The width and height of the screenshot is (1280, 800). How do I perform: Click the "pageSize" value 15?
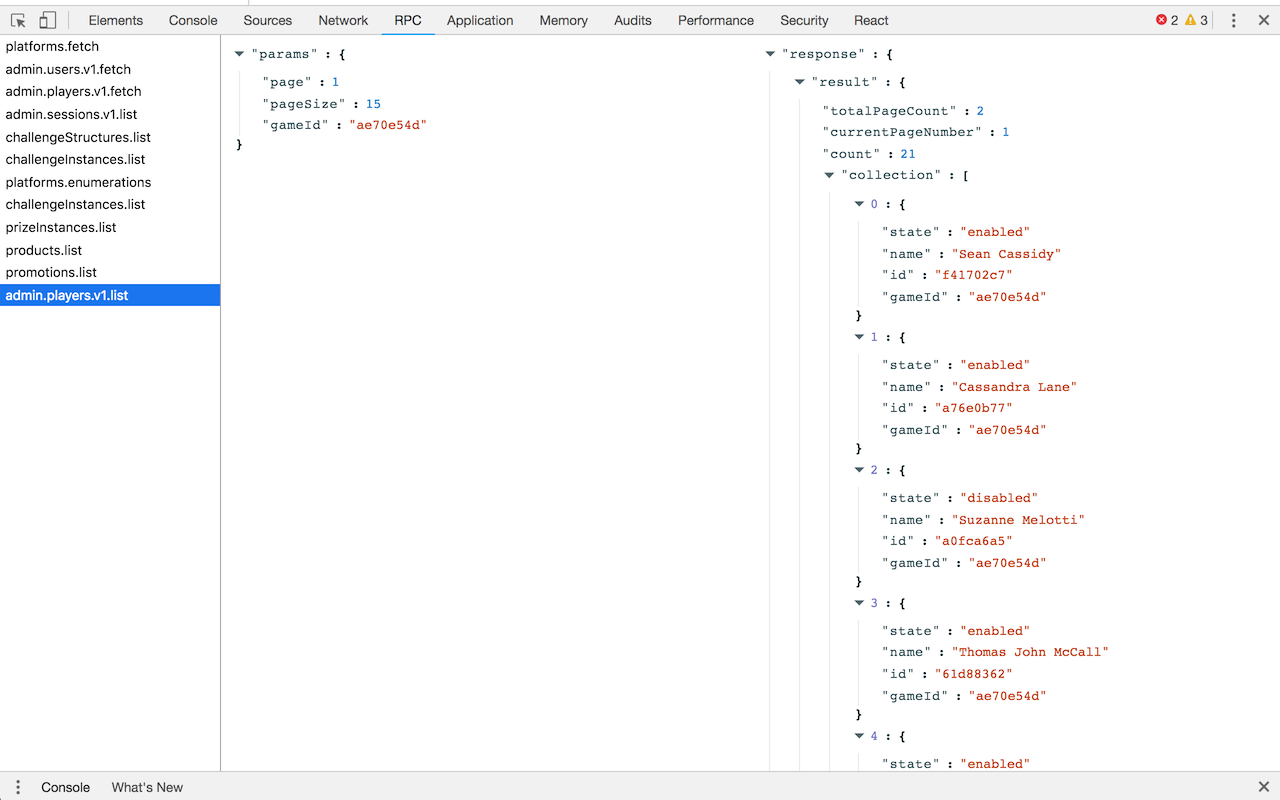(x=373, y=104)
